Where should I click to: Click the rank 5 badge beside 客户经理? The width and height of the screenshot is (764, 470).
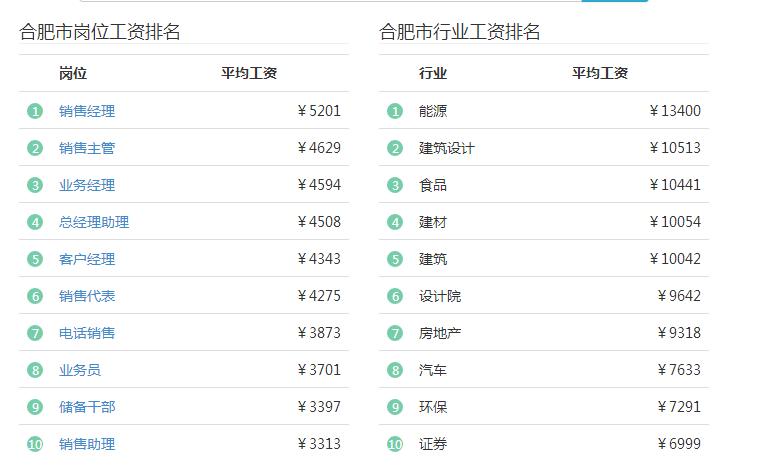tap(35, 259)
